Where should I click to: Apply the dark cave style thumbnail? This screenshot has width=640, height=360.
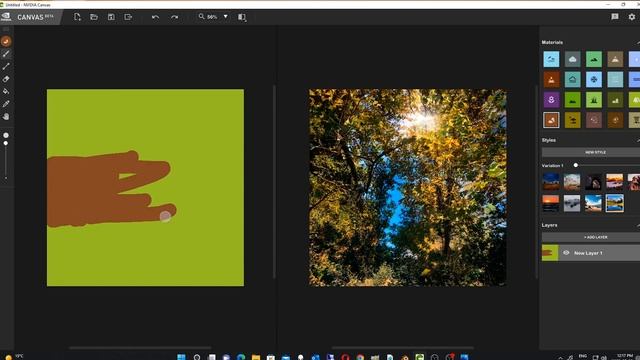(x=593, y=182)
